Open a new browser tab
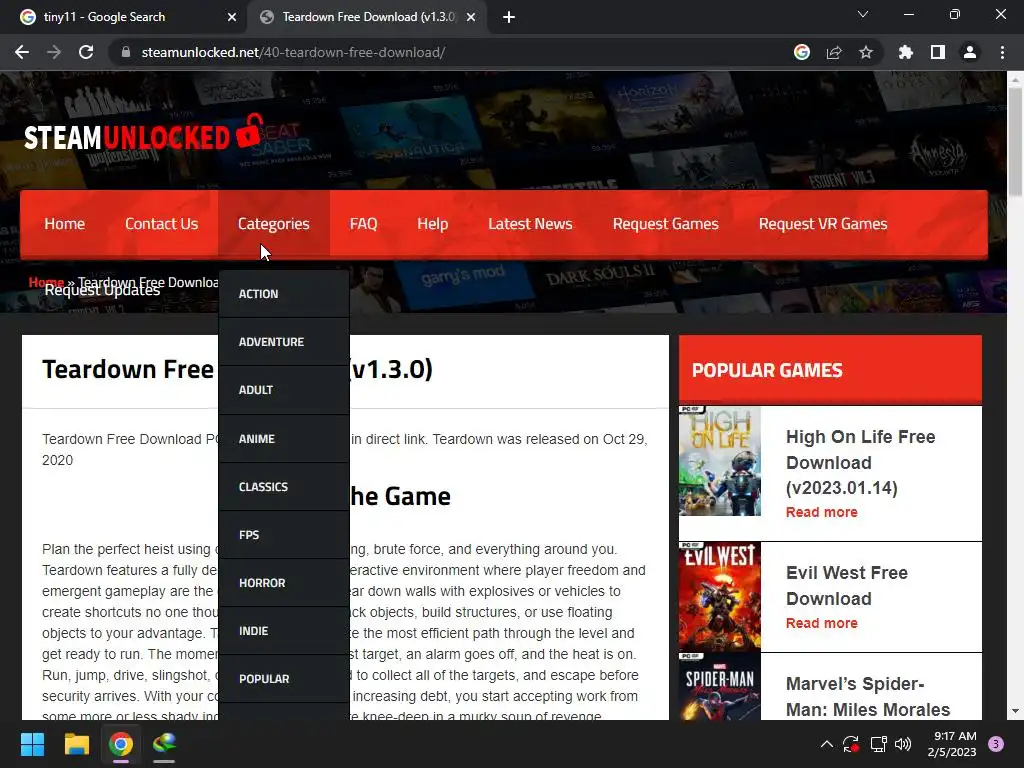This screenshot has width=1024, height=768. coord(509,17)
